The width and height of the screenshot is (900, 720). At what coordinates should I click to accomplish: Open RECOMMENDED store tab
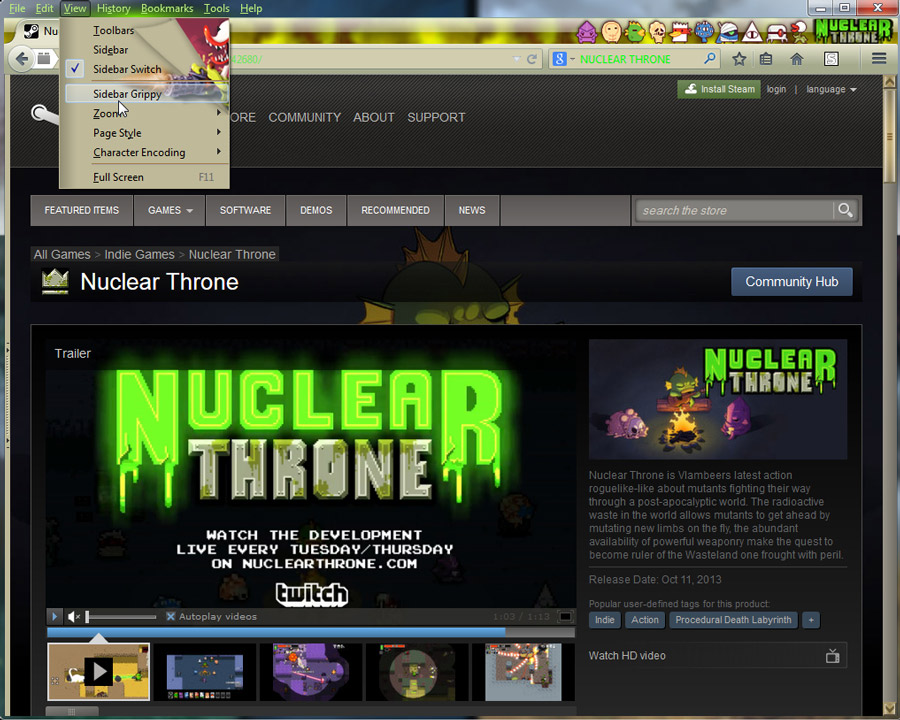pyautogui.click(x=395, y=210)
